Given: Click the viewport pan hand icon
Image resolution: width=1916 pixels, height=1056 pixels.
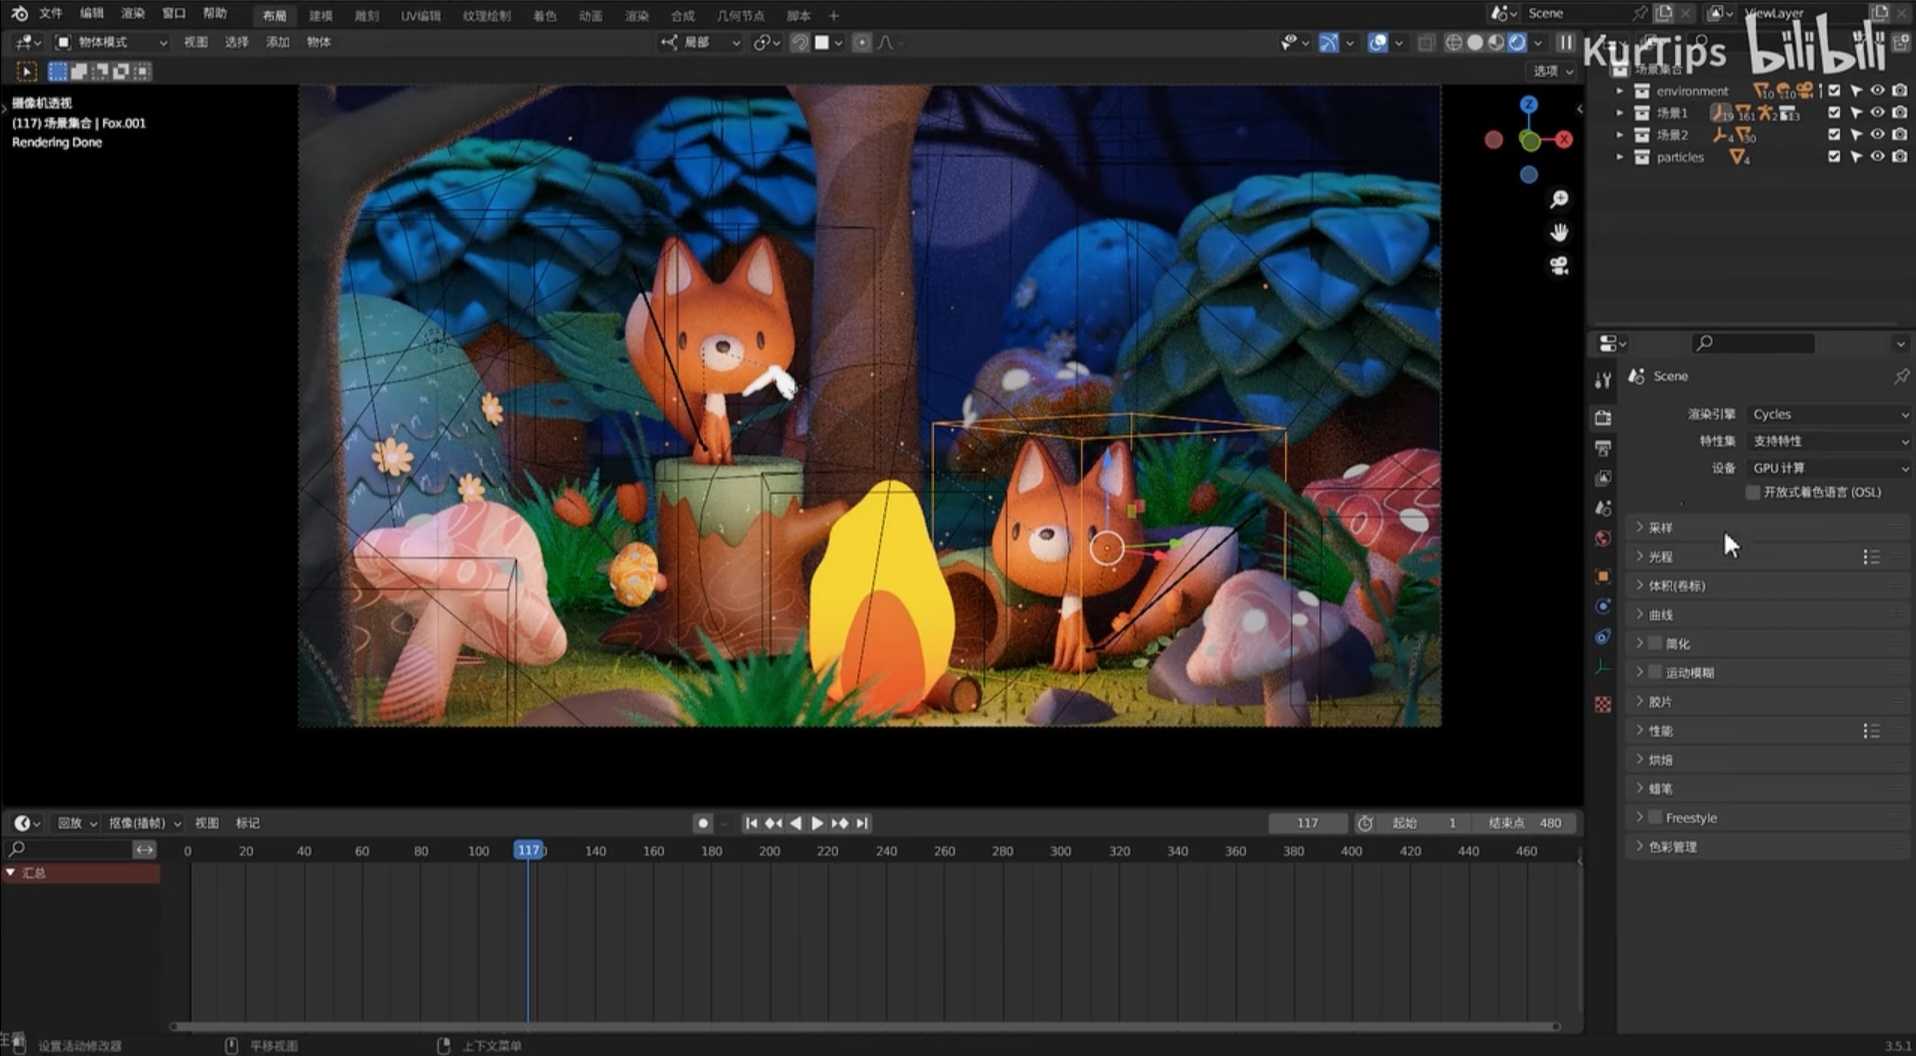Looking at the screenshot, I should point(1559,233).
